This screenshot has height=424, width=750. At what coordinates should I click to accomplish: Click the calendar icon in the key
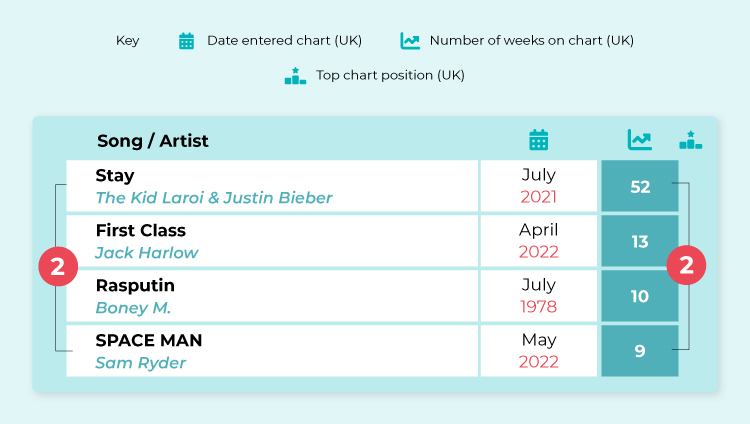pos(186,41)
